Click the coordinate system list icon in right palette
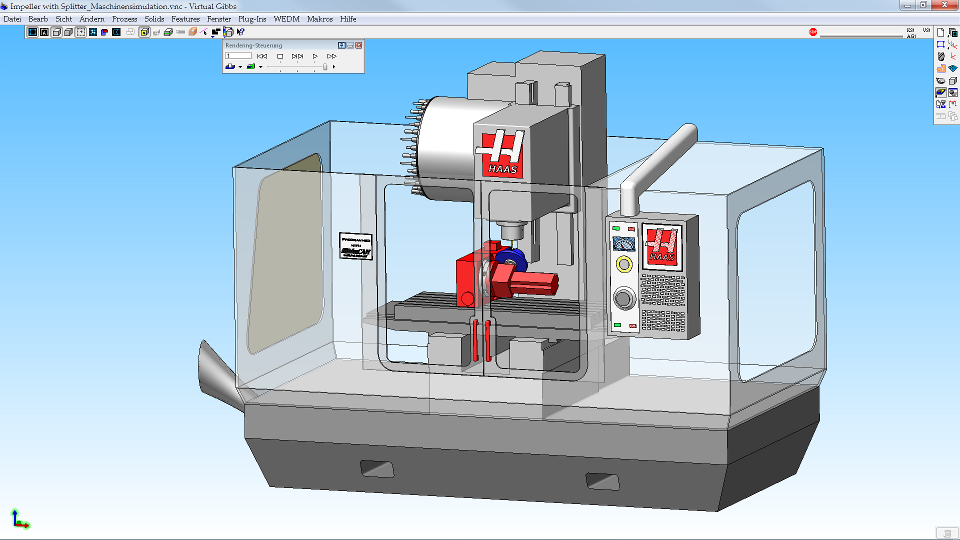 point(953,45)
